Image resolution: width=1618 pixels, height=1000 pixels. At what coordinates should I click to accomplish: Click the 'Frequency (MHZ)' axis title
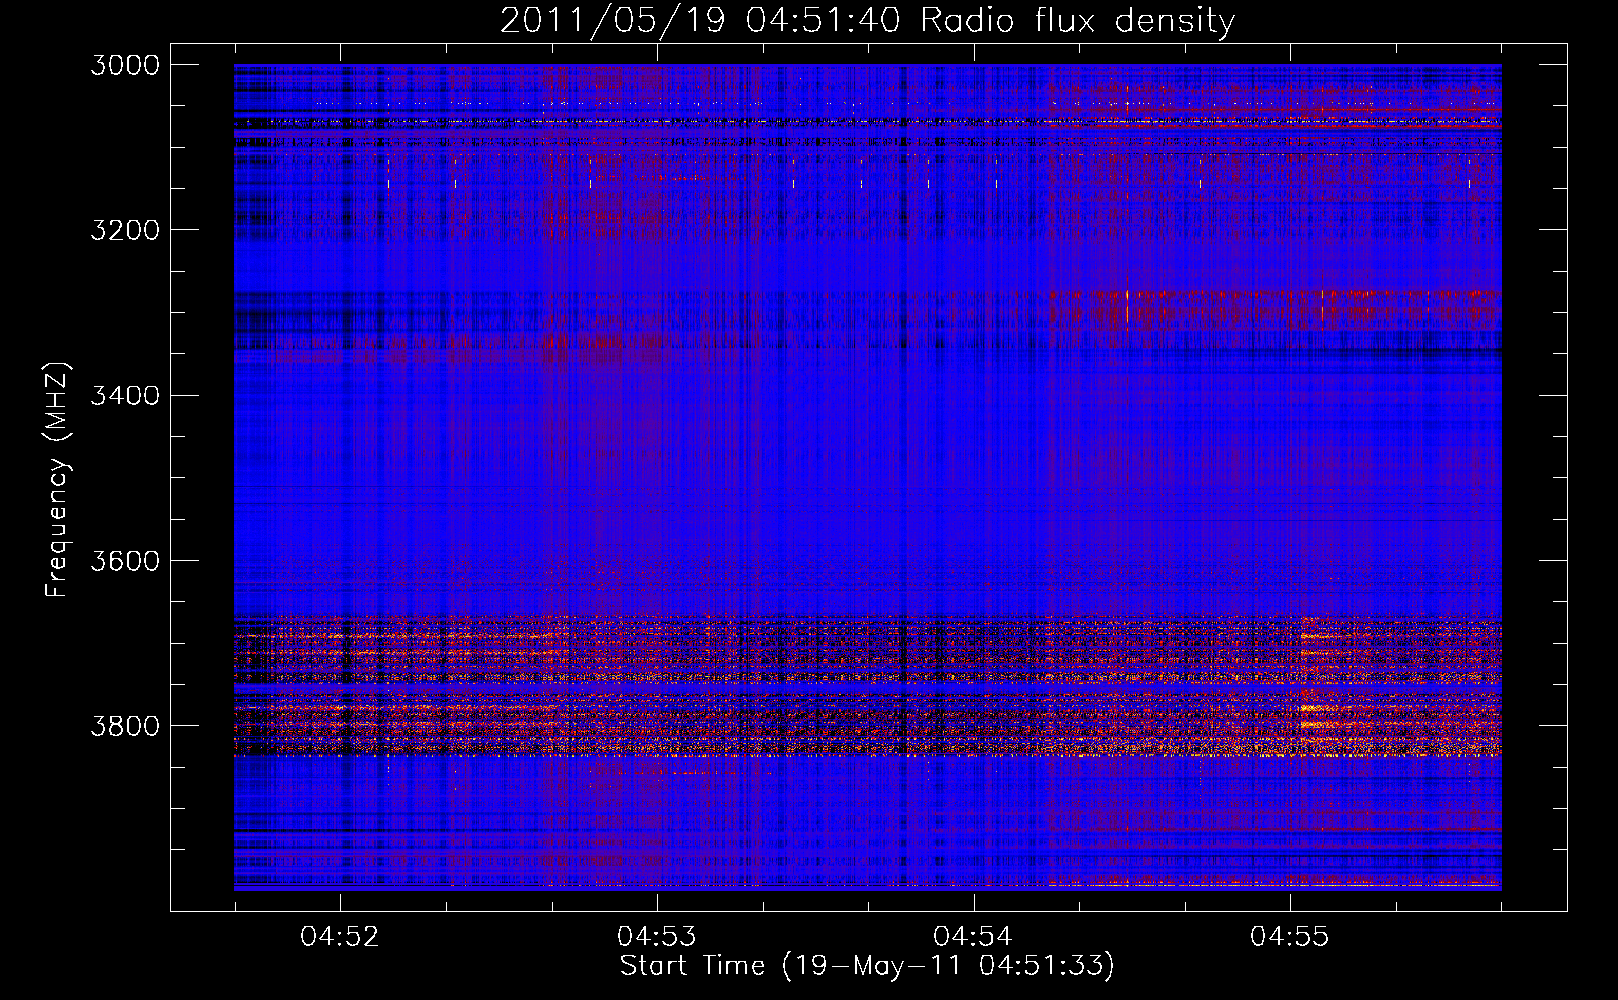tap(58, 479)
